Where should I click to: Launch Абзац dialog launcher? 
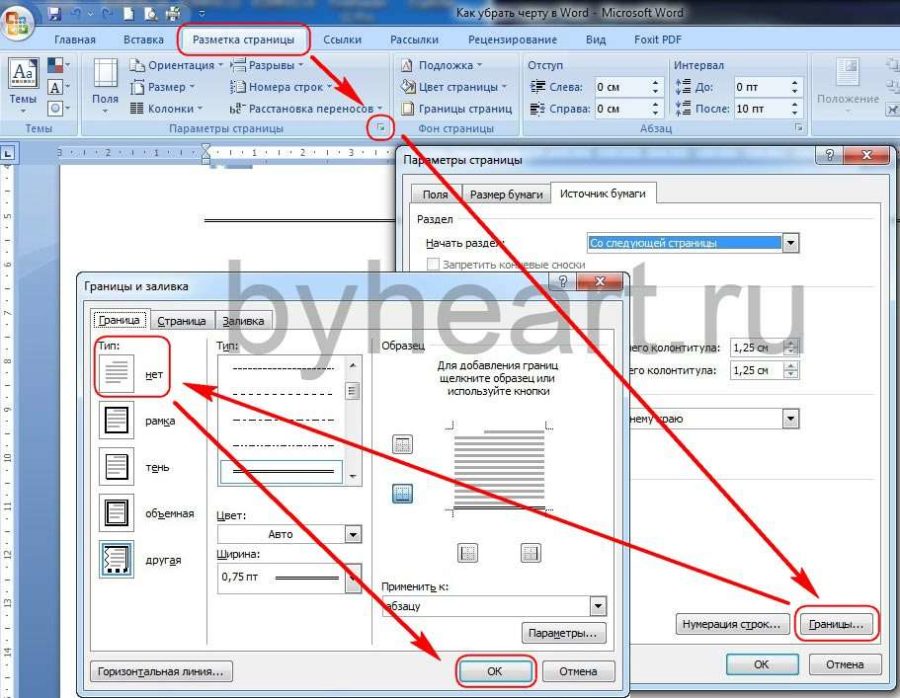click(x=798, y=128)
